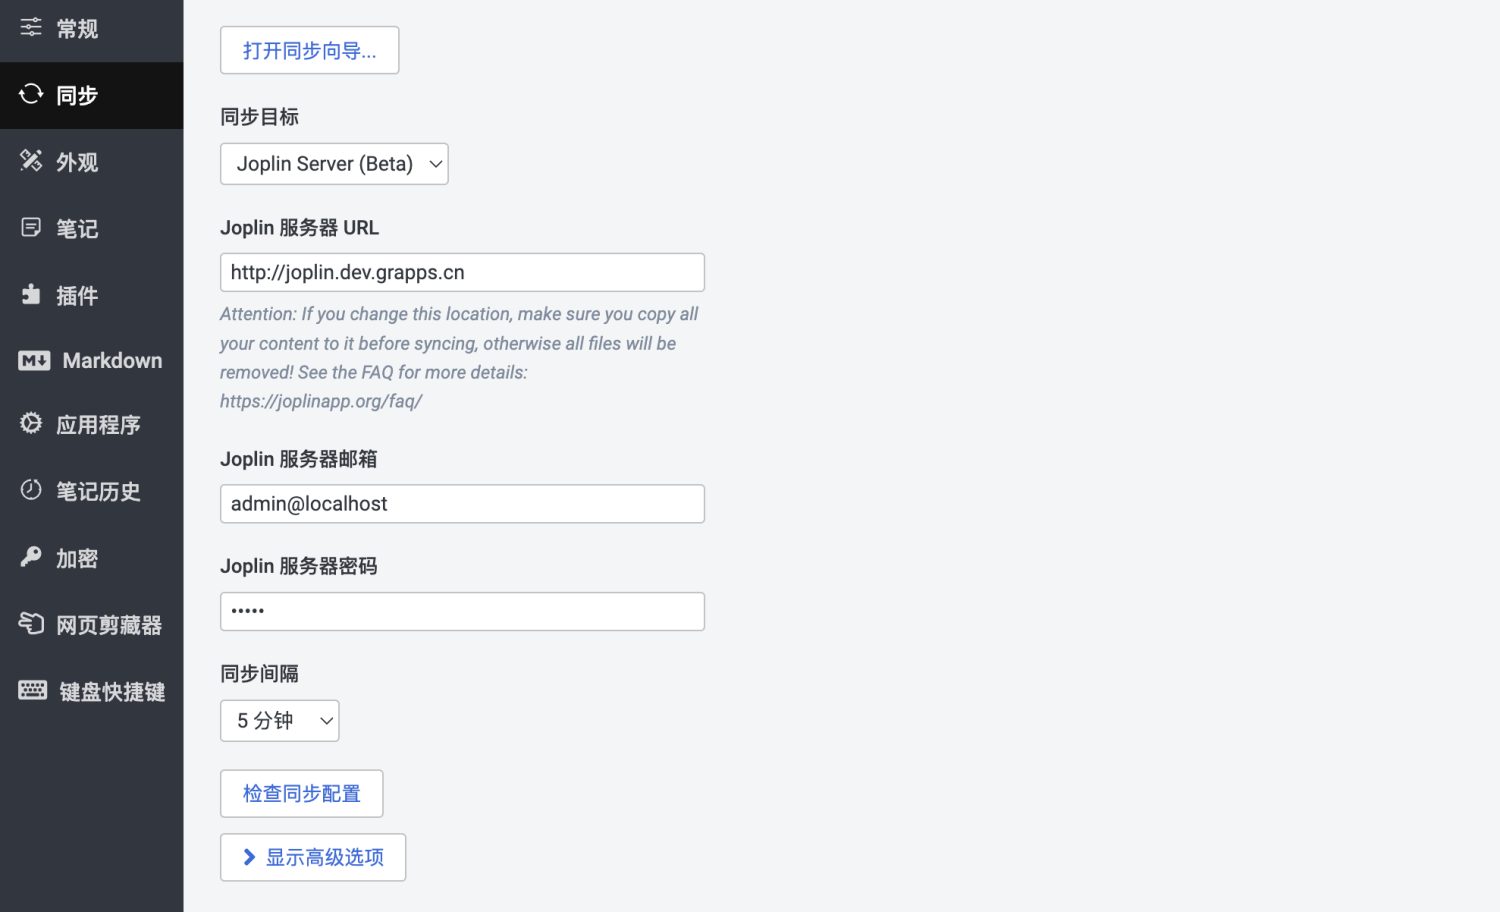1500x912 pixels.
Task: Click the 打开同步向导... button
Action: [x=309, y=50]
